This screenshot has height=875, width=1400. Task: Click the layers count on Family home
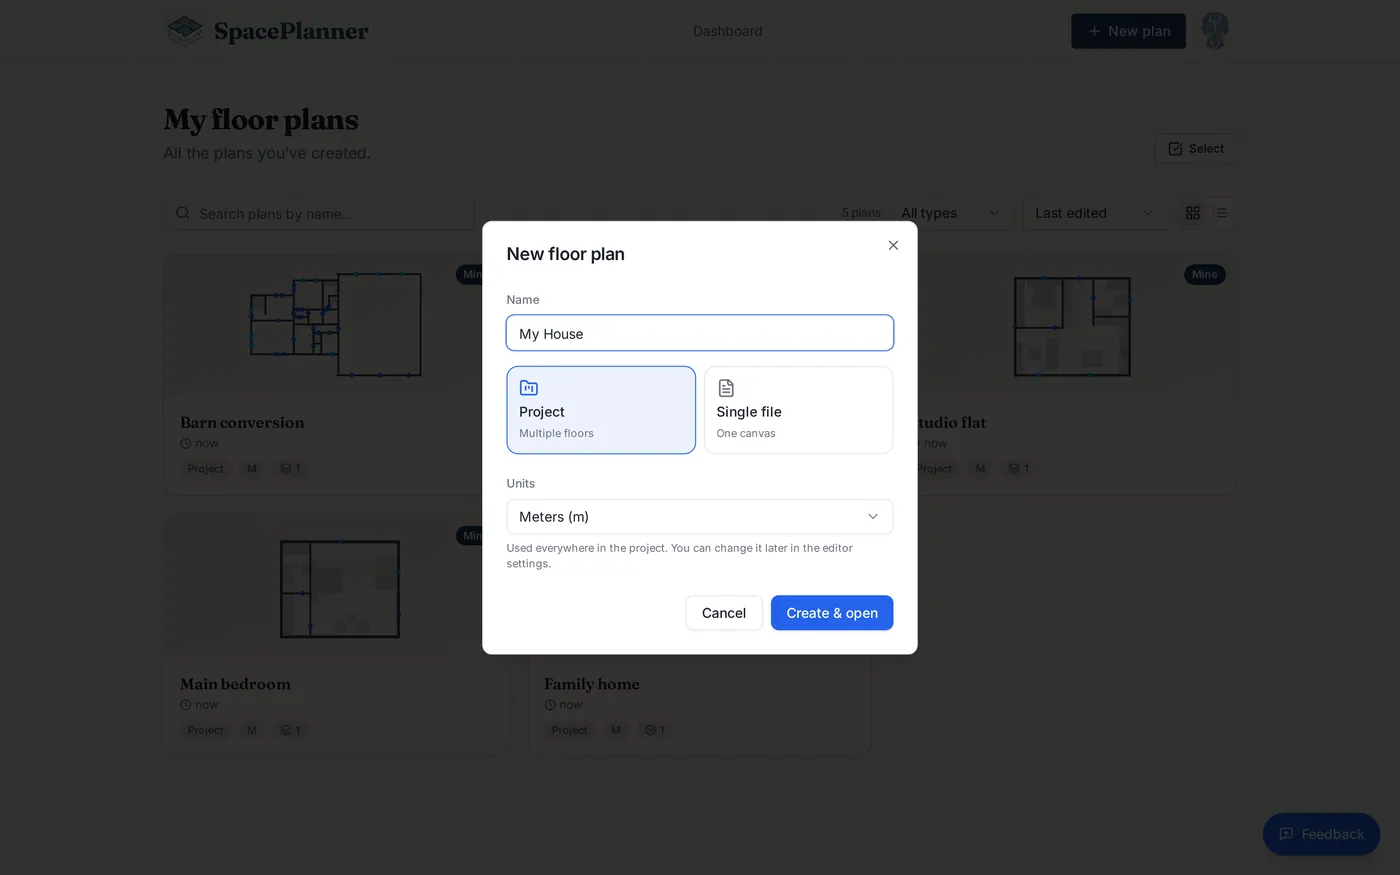pos(654,730)
